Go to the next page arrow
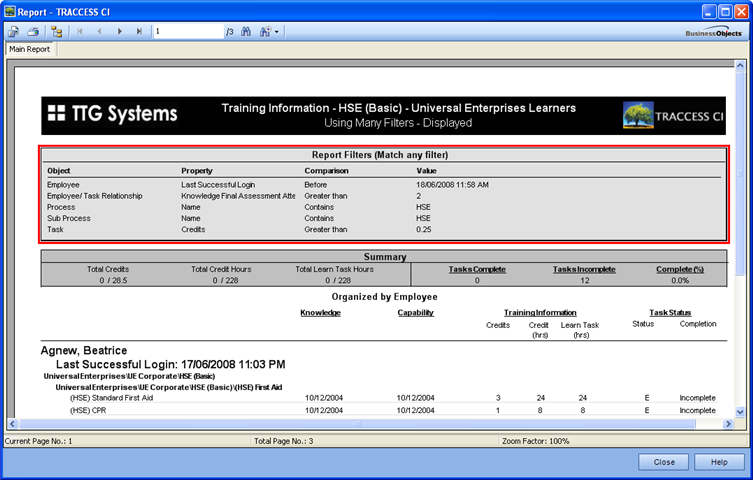 pos(120,32)
